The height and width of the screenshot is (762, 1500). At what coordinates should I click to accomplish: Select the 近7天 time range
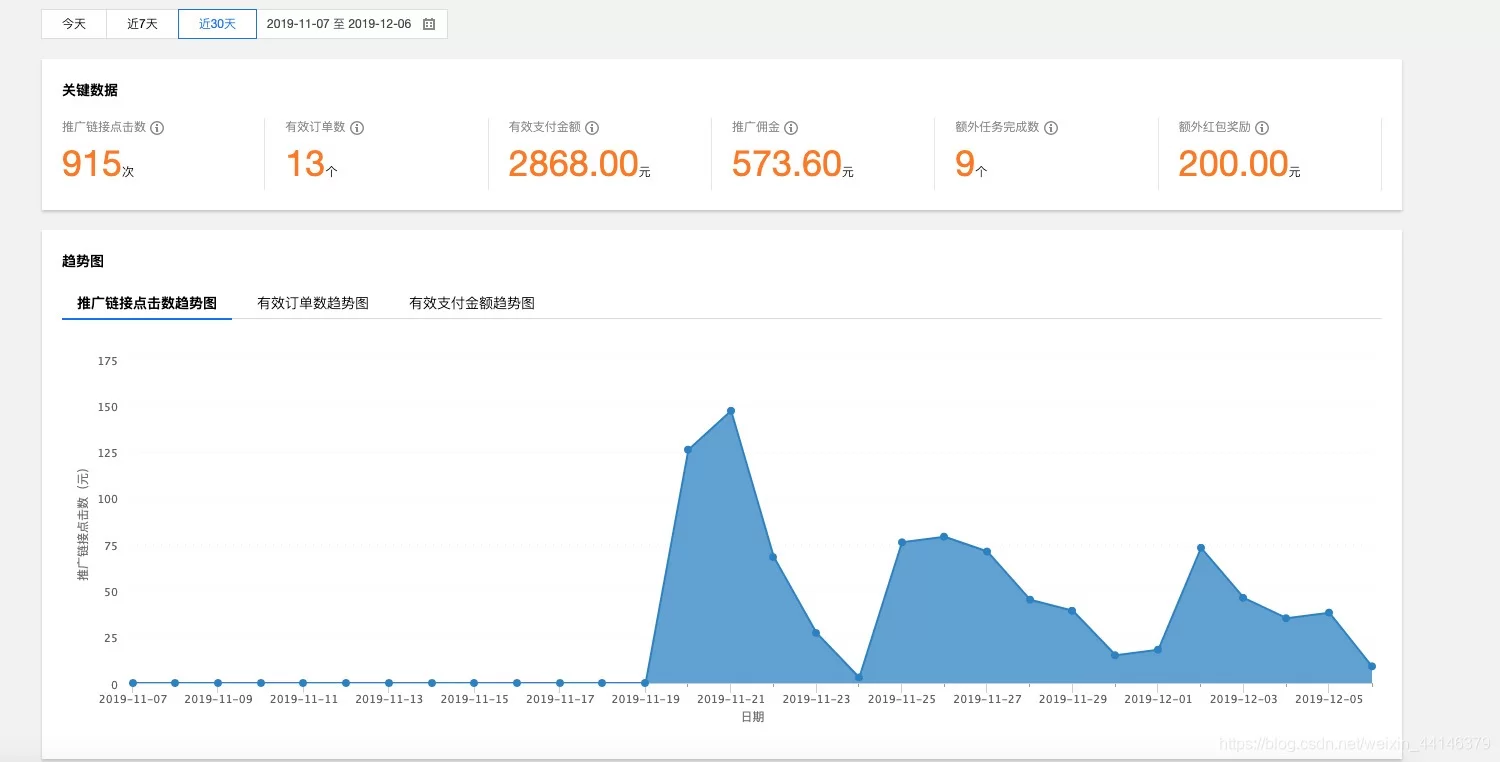point(142,24)
